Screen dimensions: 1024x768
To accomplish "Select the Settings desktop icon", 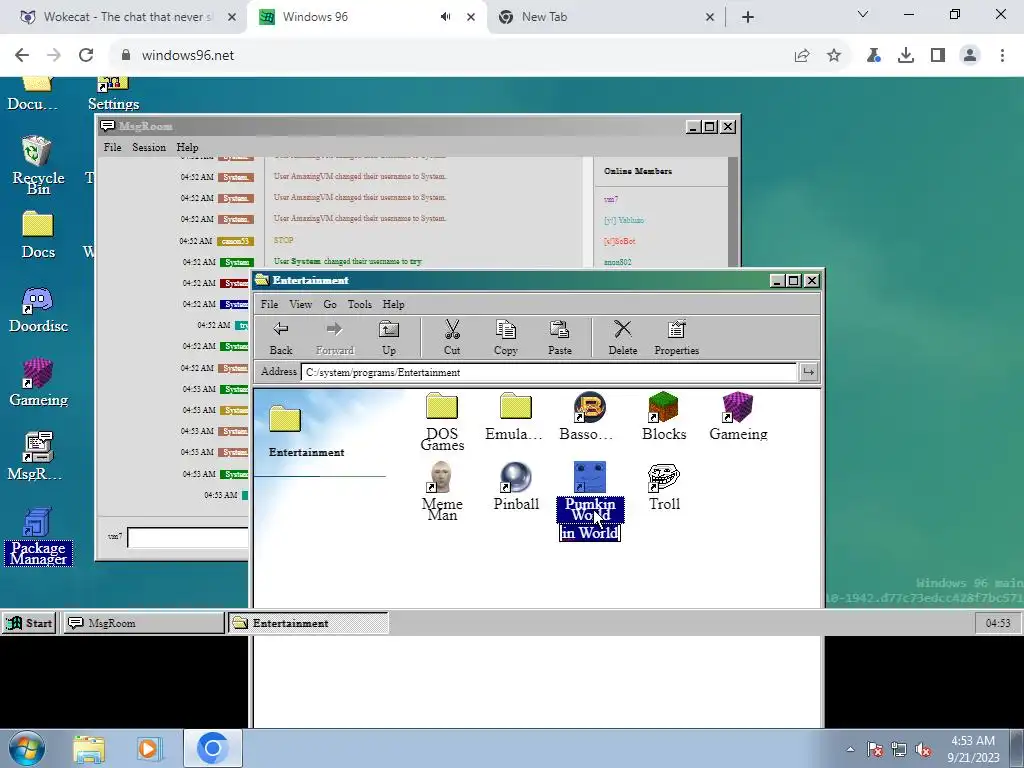I will [113, 95].
